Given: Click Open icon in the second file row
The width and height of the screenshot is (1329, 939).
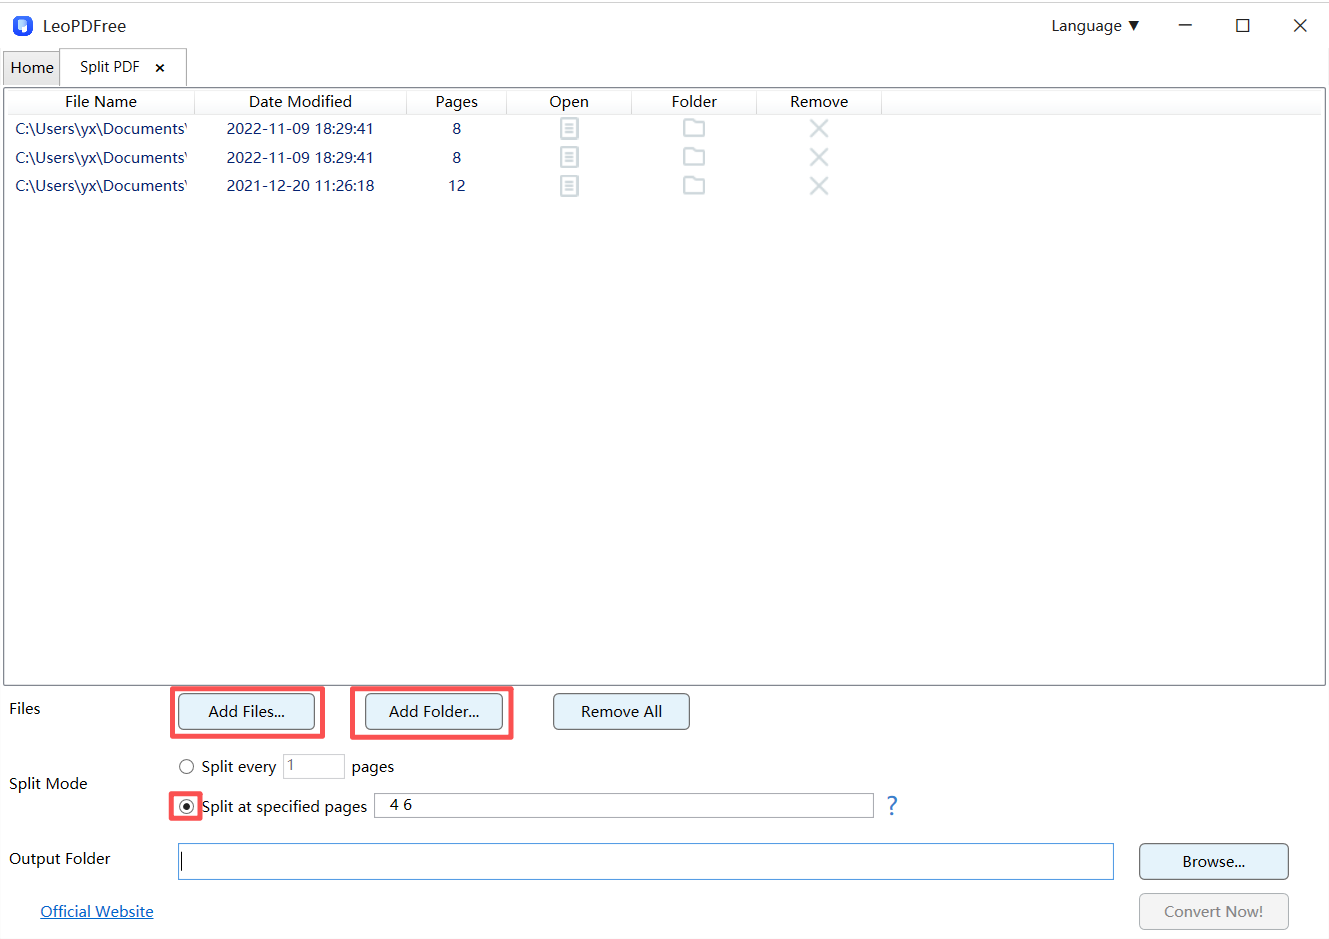Looking at the screenshot, I should tap(569, 157).
